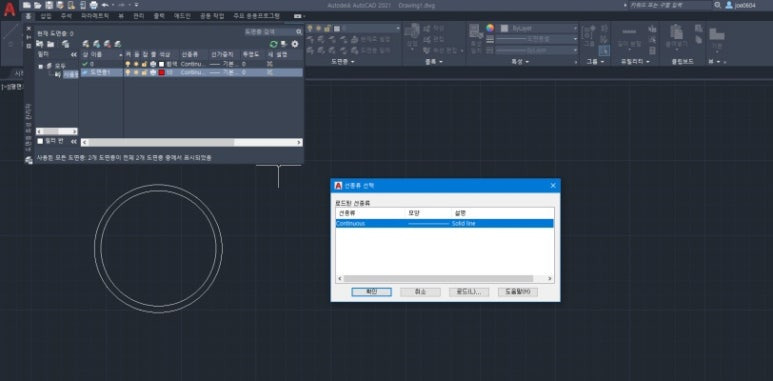Viewport: 773px width, 381px height.
Task: Click the white color swatch of layer 0
Action: click(x=161, y=64)
